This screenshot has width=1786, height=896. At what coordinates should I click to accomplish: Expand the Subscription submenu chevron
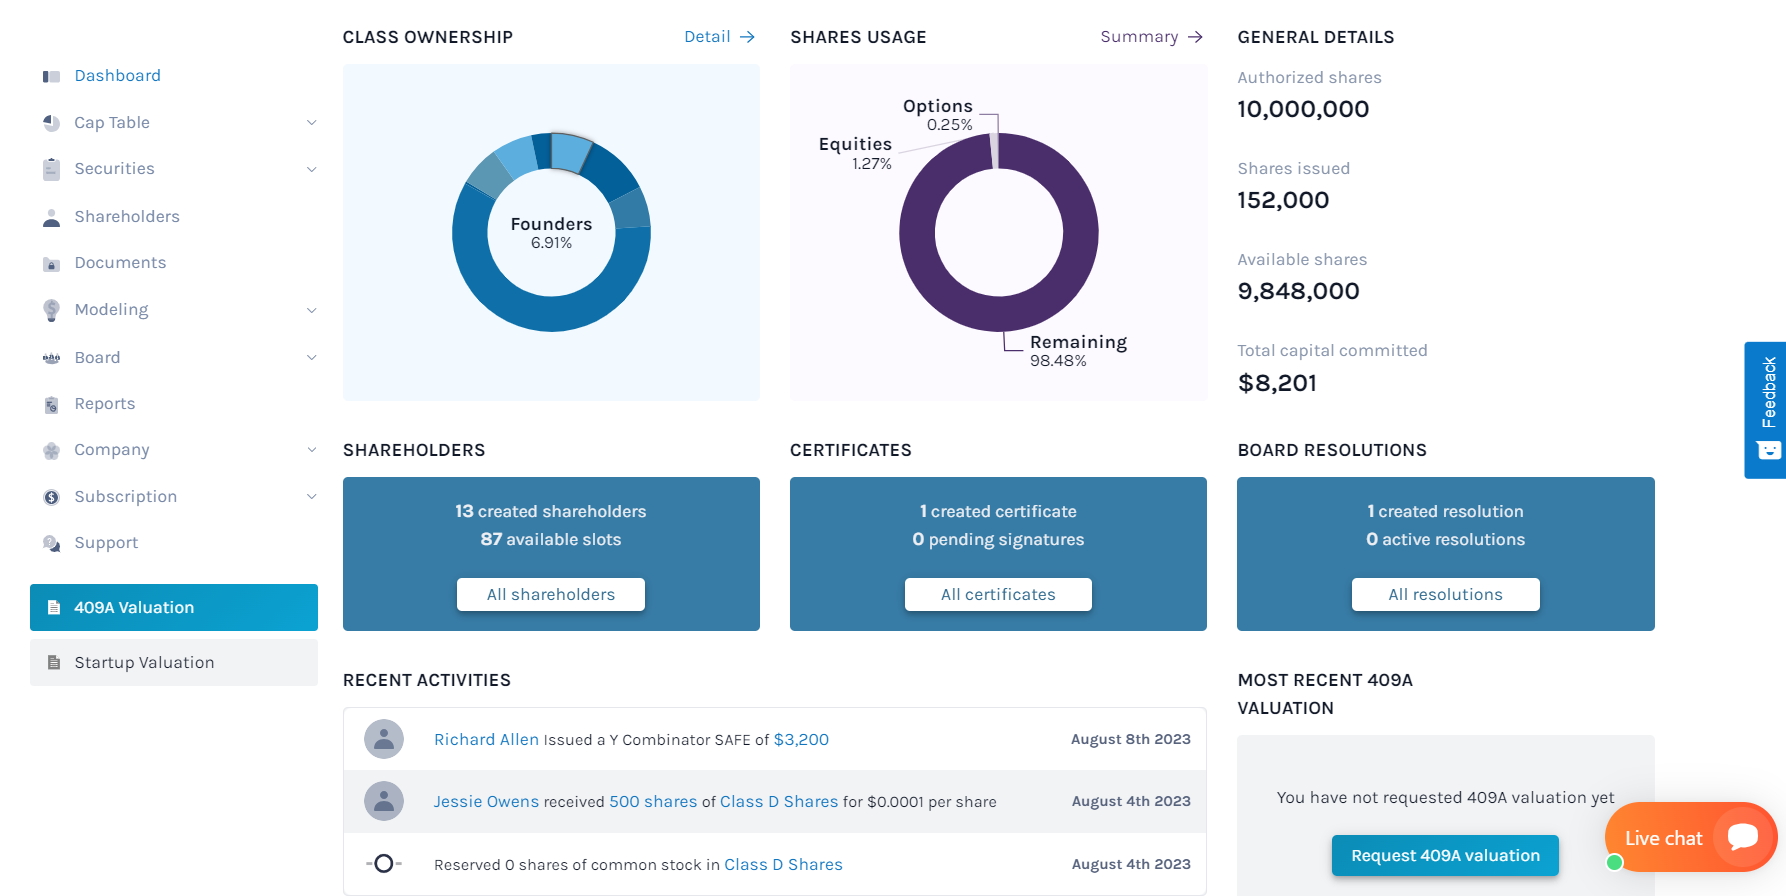(x=311, y=497)
